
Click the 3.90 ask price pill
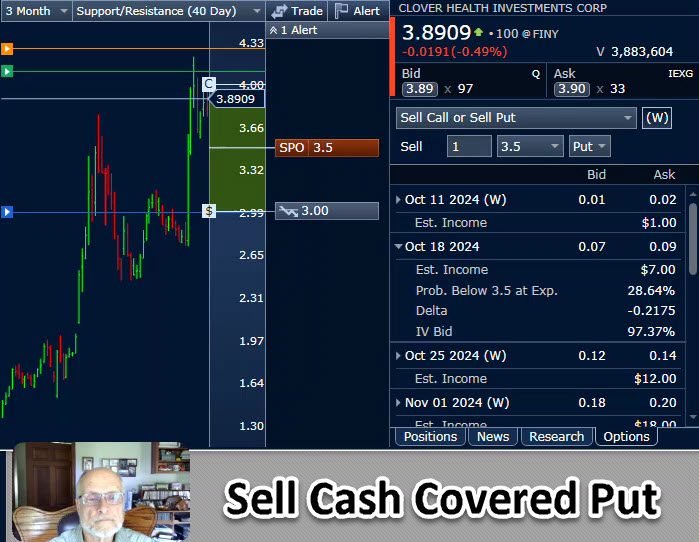coord(571,90)
